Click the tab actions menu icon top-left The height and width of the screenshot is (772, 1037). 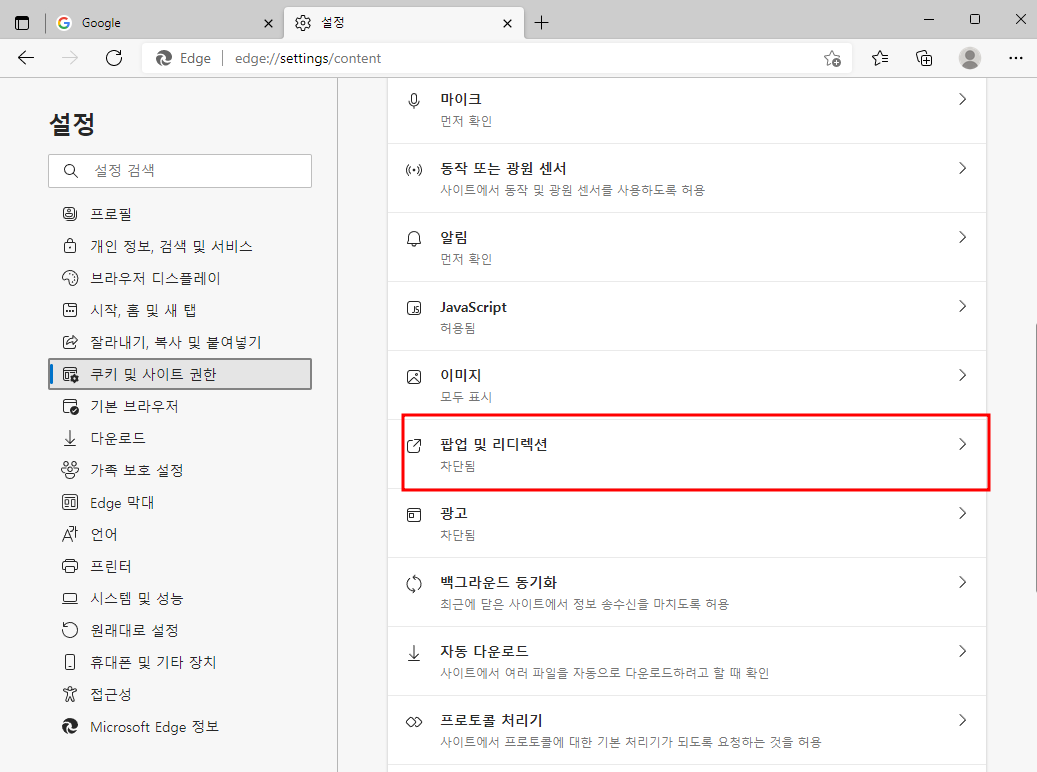click(x=22, y=21)
